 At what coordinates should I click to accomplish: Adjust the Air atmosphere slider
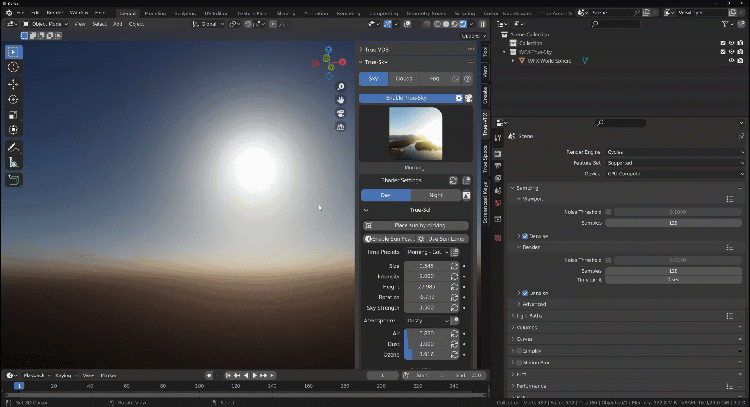pos(428,332)
